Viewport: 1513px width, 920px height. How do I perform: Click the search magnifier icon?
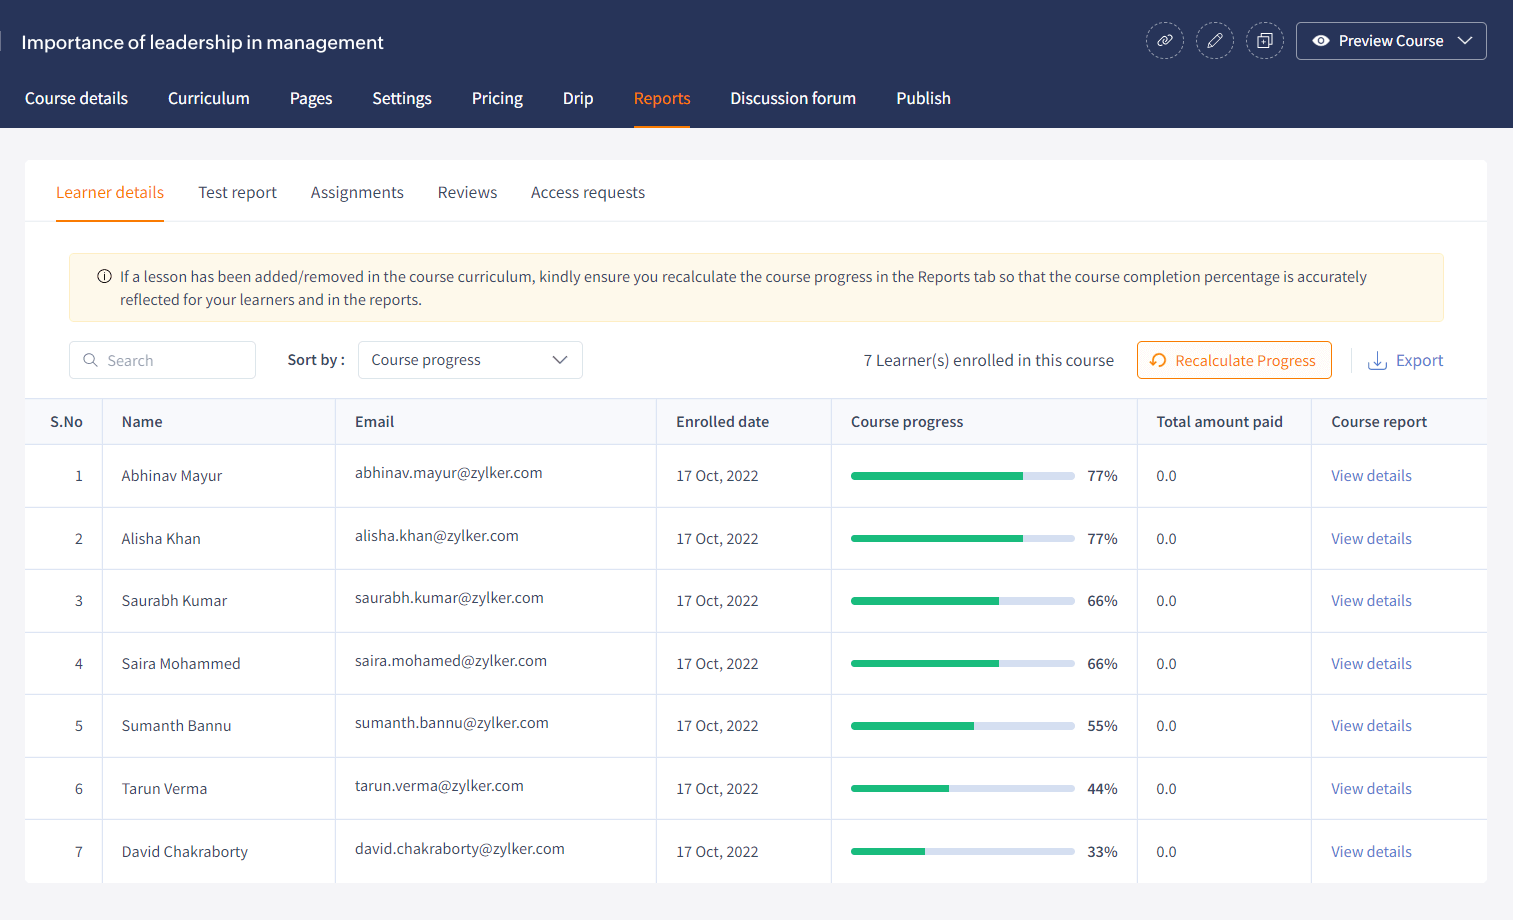(x=90, y=359)
